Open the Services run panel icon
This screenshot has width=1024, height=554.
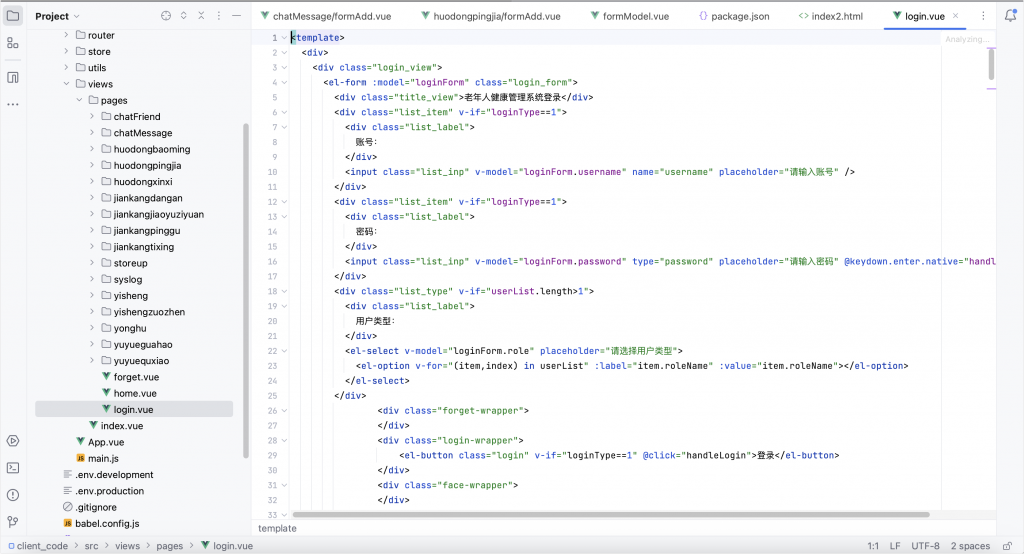point(13,440)
